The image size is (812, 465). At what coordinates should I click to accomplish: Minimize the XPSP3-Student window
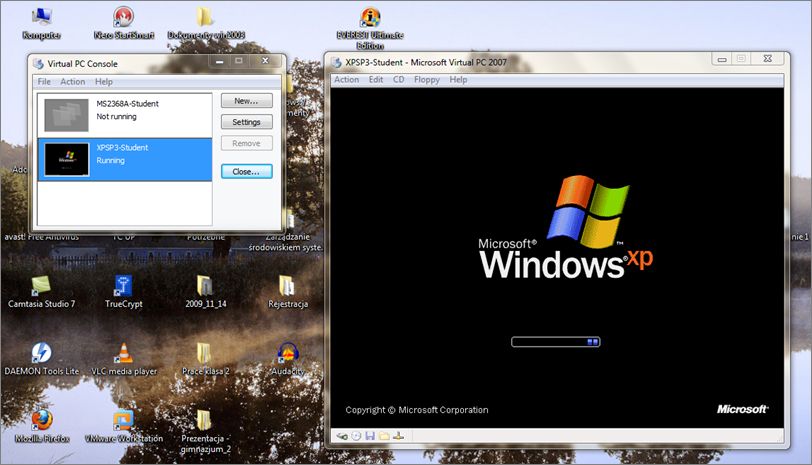722,60
